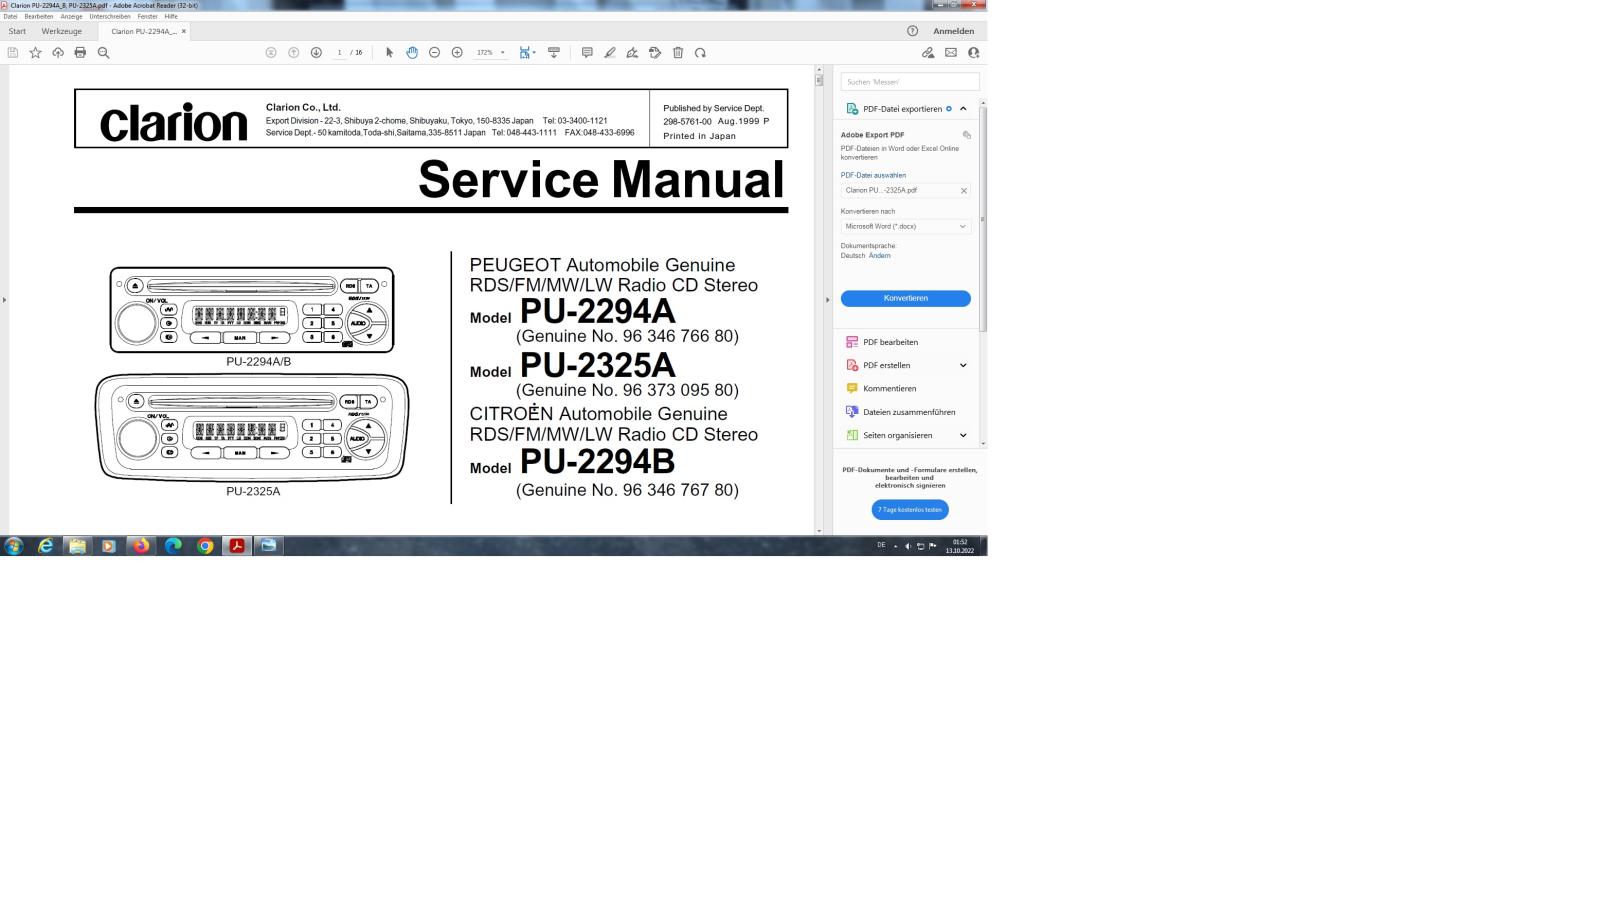Activate the hand pan tool
Screen dimensions: 1600x900
pos(412,53)
